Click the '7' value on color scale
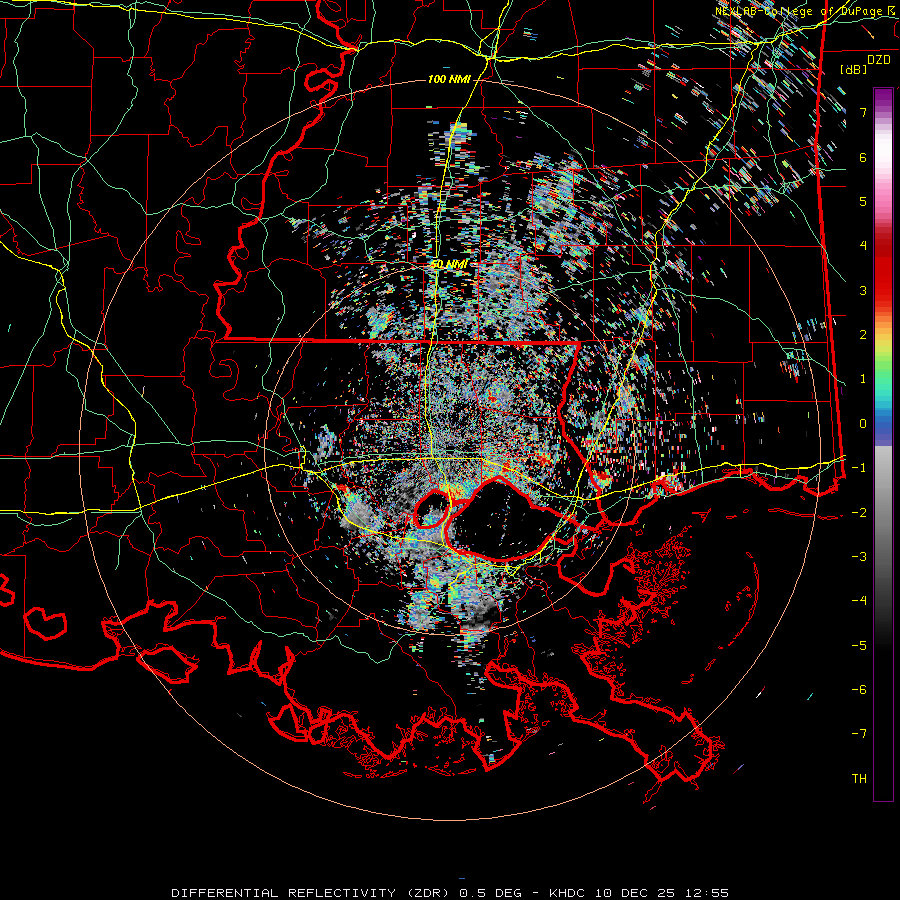 click(863, 112)
